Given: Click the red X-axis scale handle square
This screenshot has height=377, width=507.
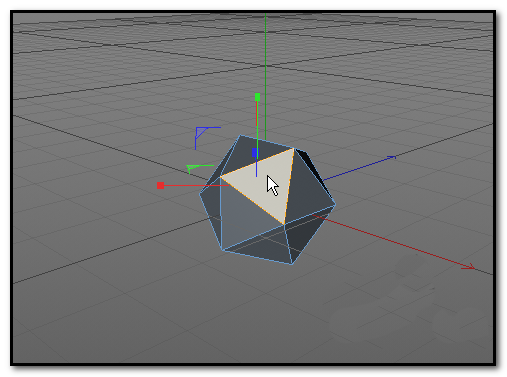Looking at the screenshot, I should tap(160, 185).
